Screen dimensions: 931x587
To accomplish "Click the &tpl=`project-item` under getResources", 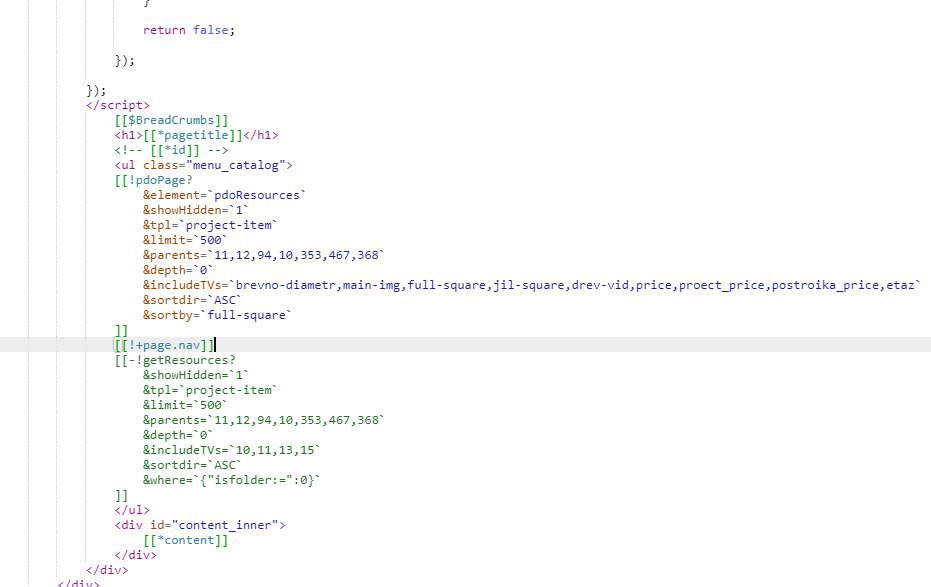I will [x=210, y=391].
